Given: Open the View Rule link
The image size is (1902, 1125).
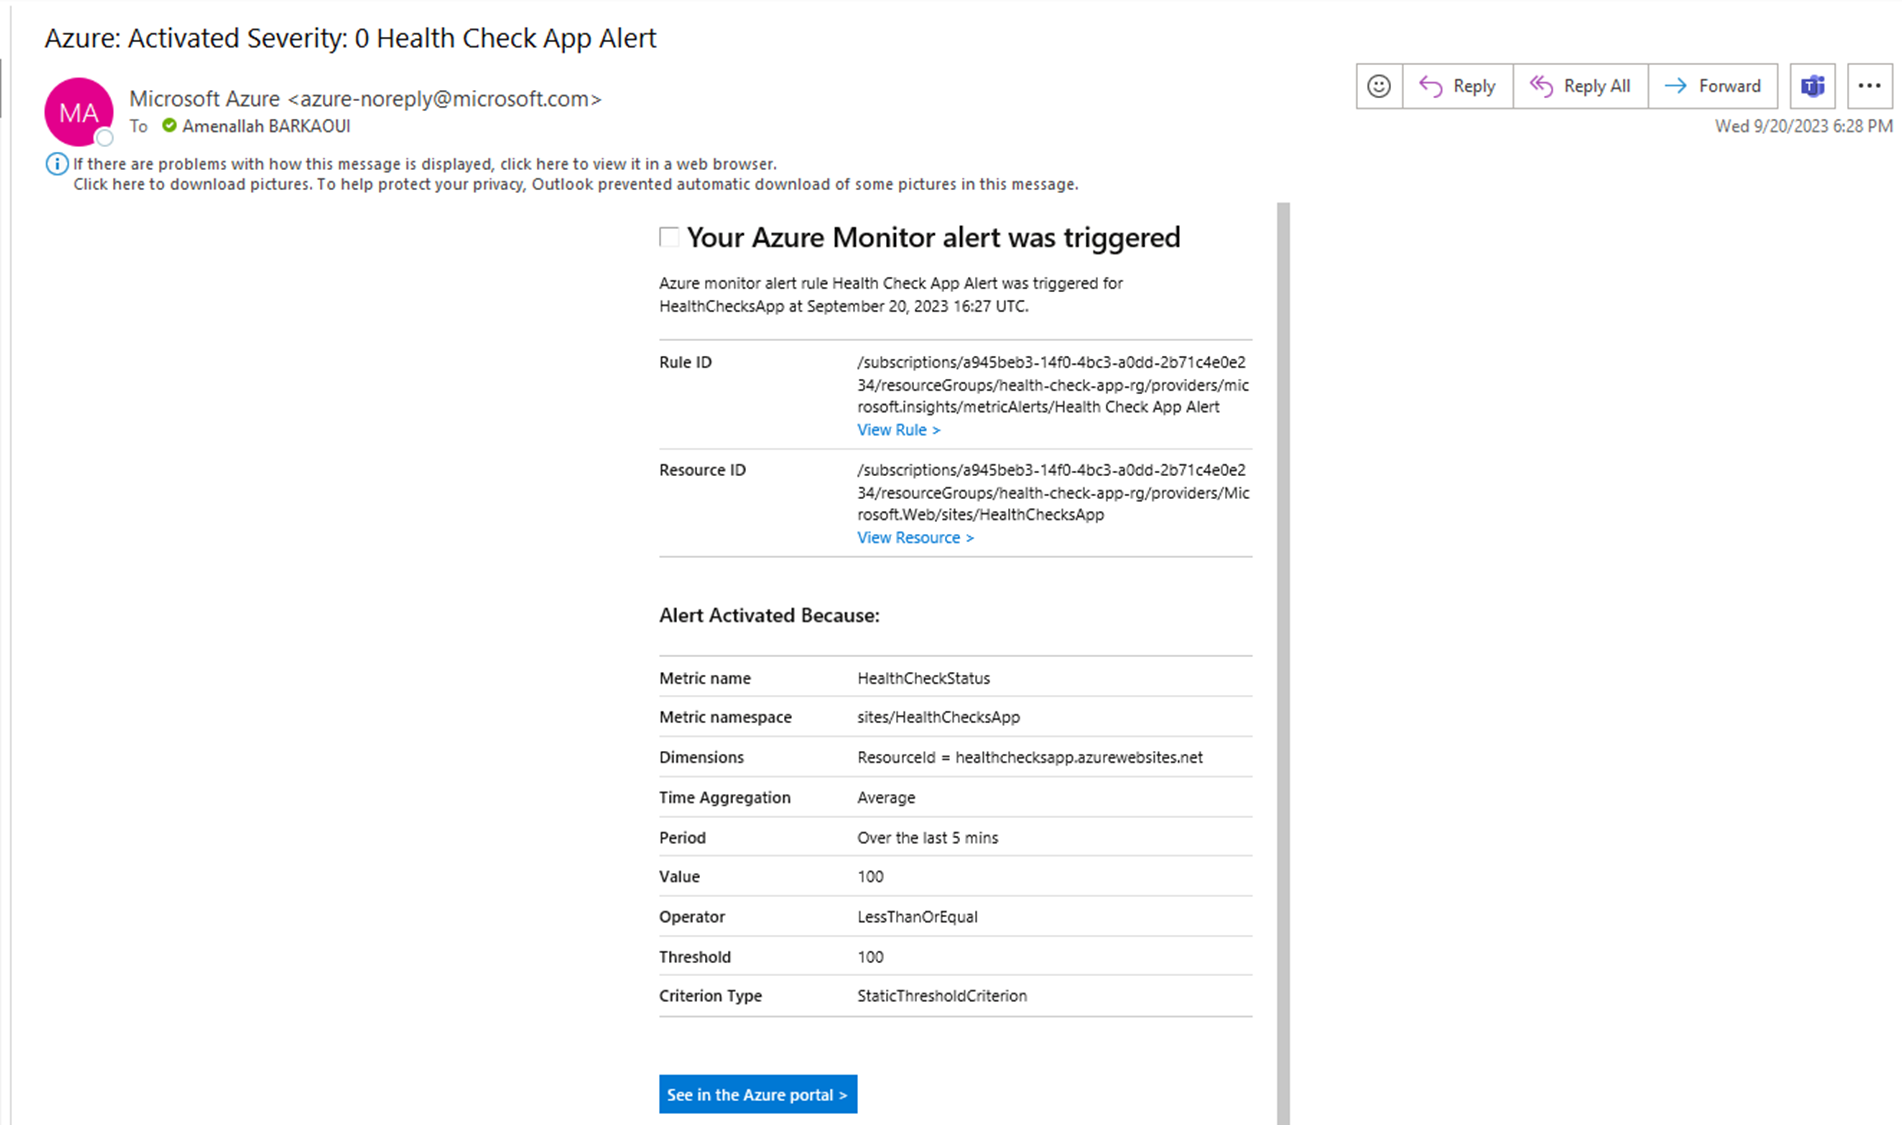Looking at the screenshot, I should (x=898, y=430).
